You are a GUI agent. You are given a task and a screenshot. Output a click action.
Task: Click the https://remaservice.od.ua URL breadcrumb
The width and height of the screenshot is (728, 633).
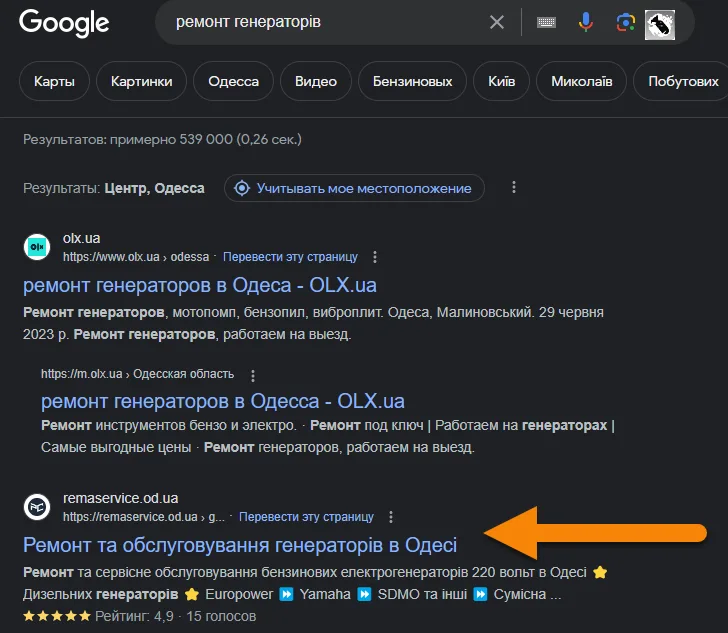tap(144, 517)
